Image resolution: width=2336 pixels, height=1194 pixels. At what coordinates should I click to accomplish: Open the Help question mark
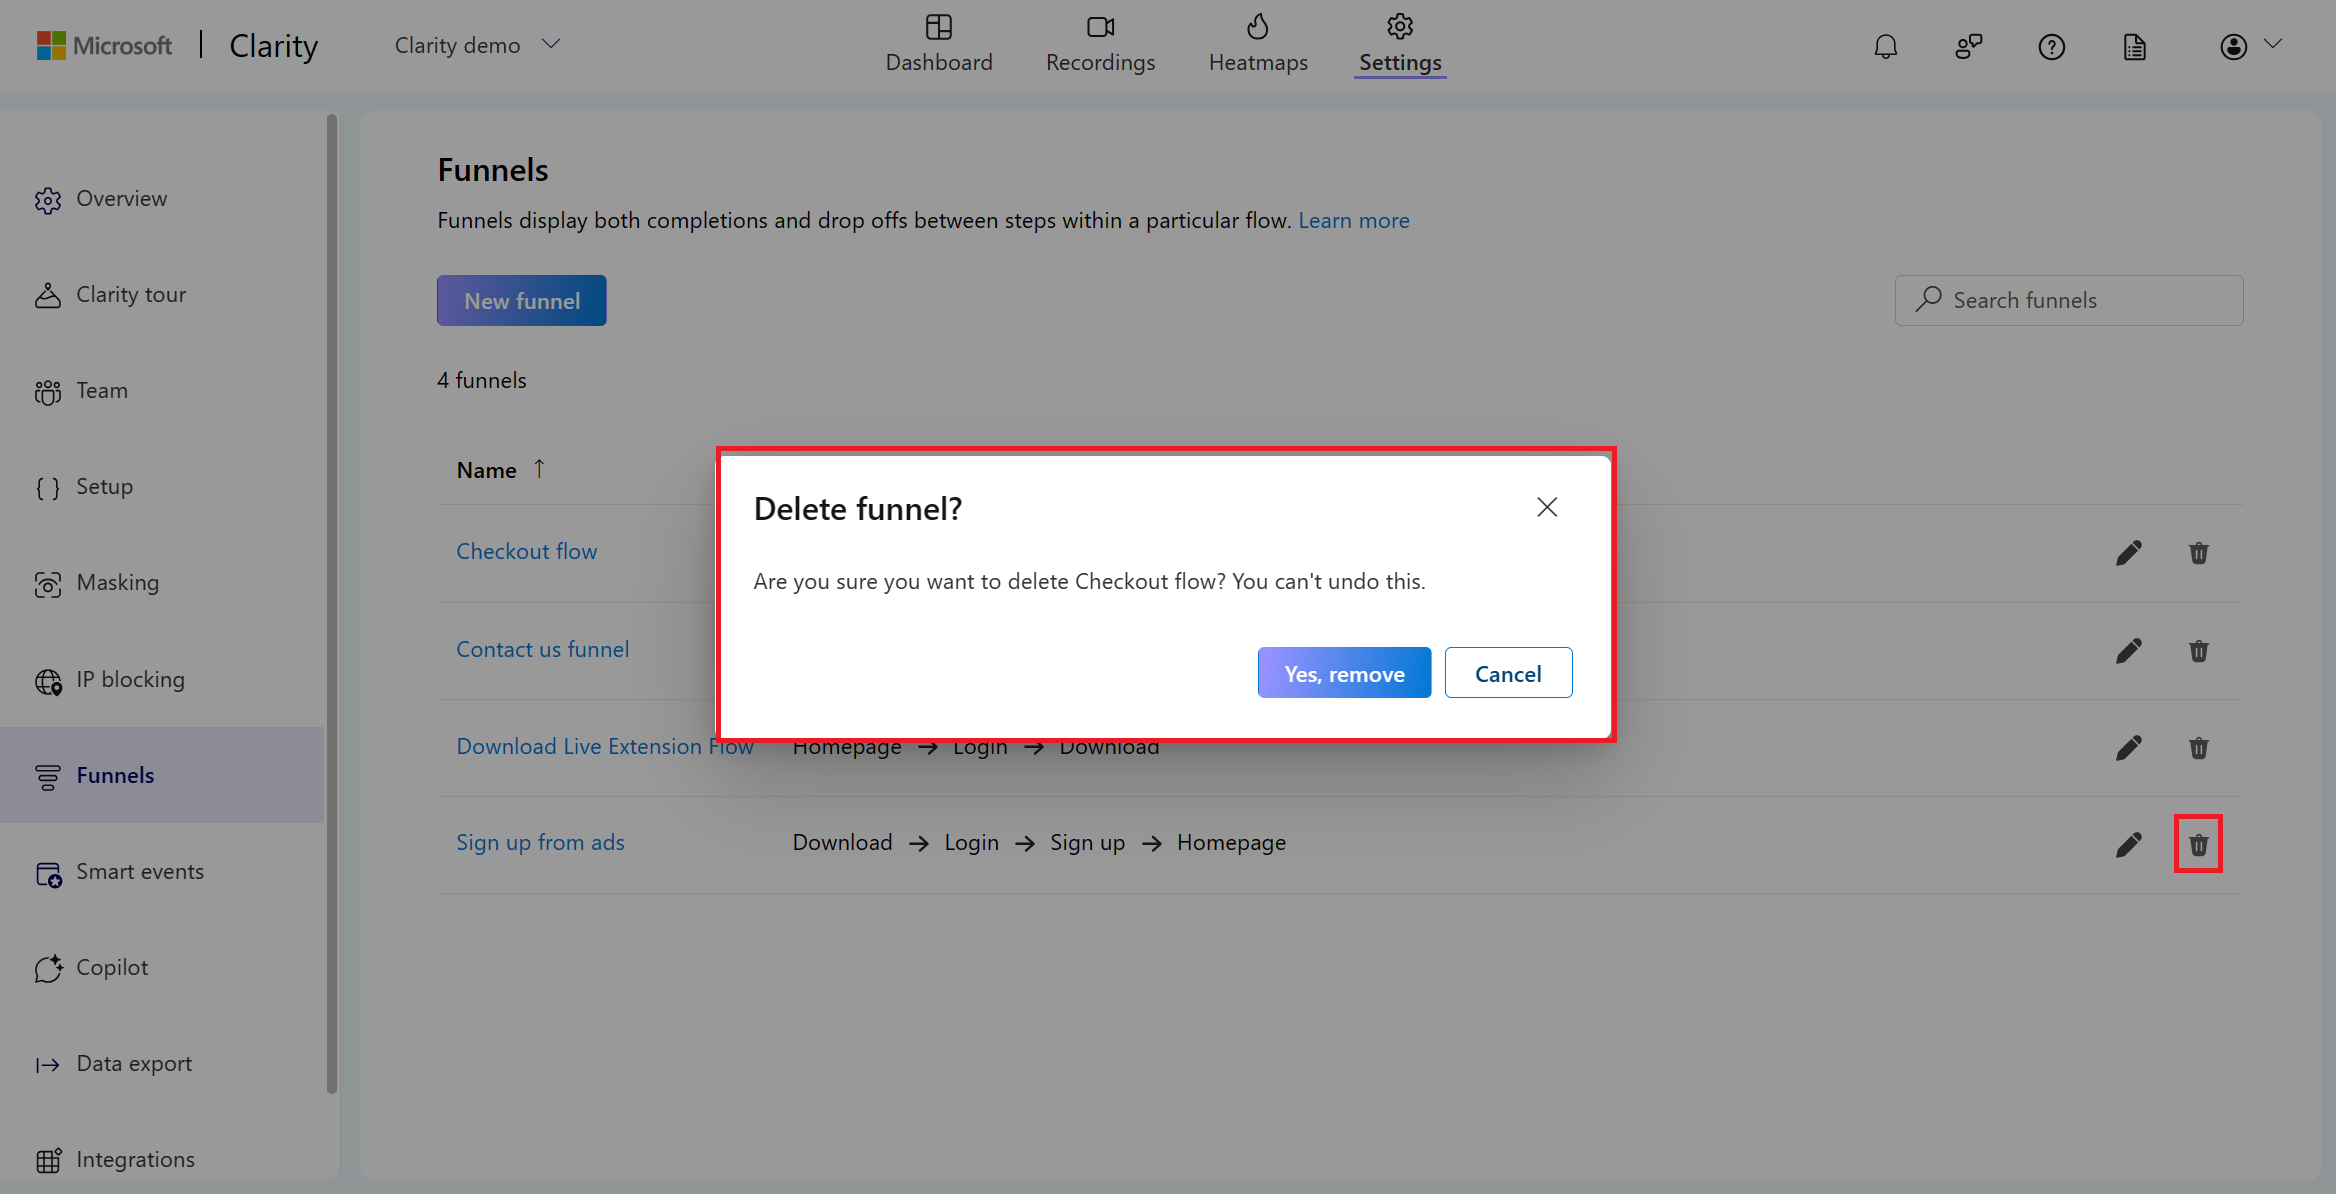[x=2052, y=46]
